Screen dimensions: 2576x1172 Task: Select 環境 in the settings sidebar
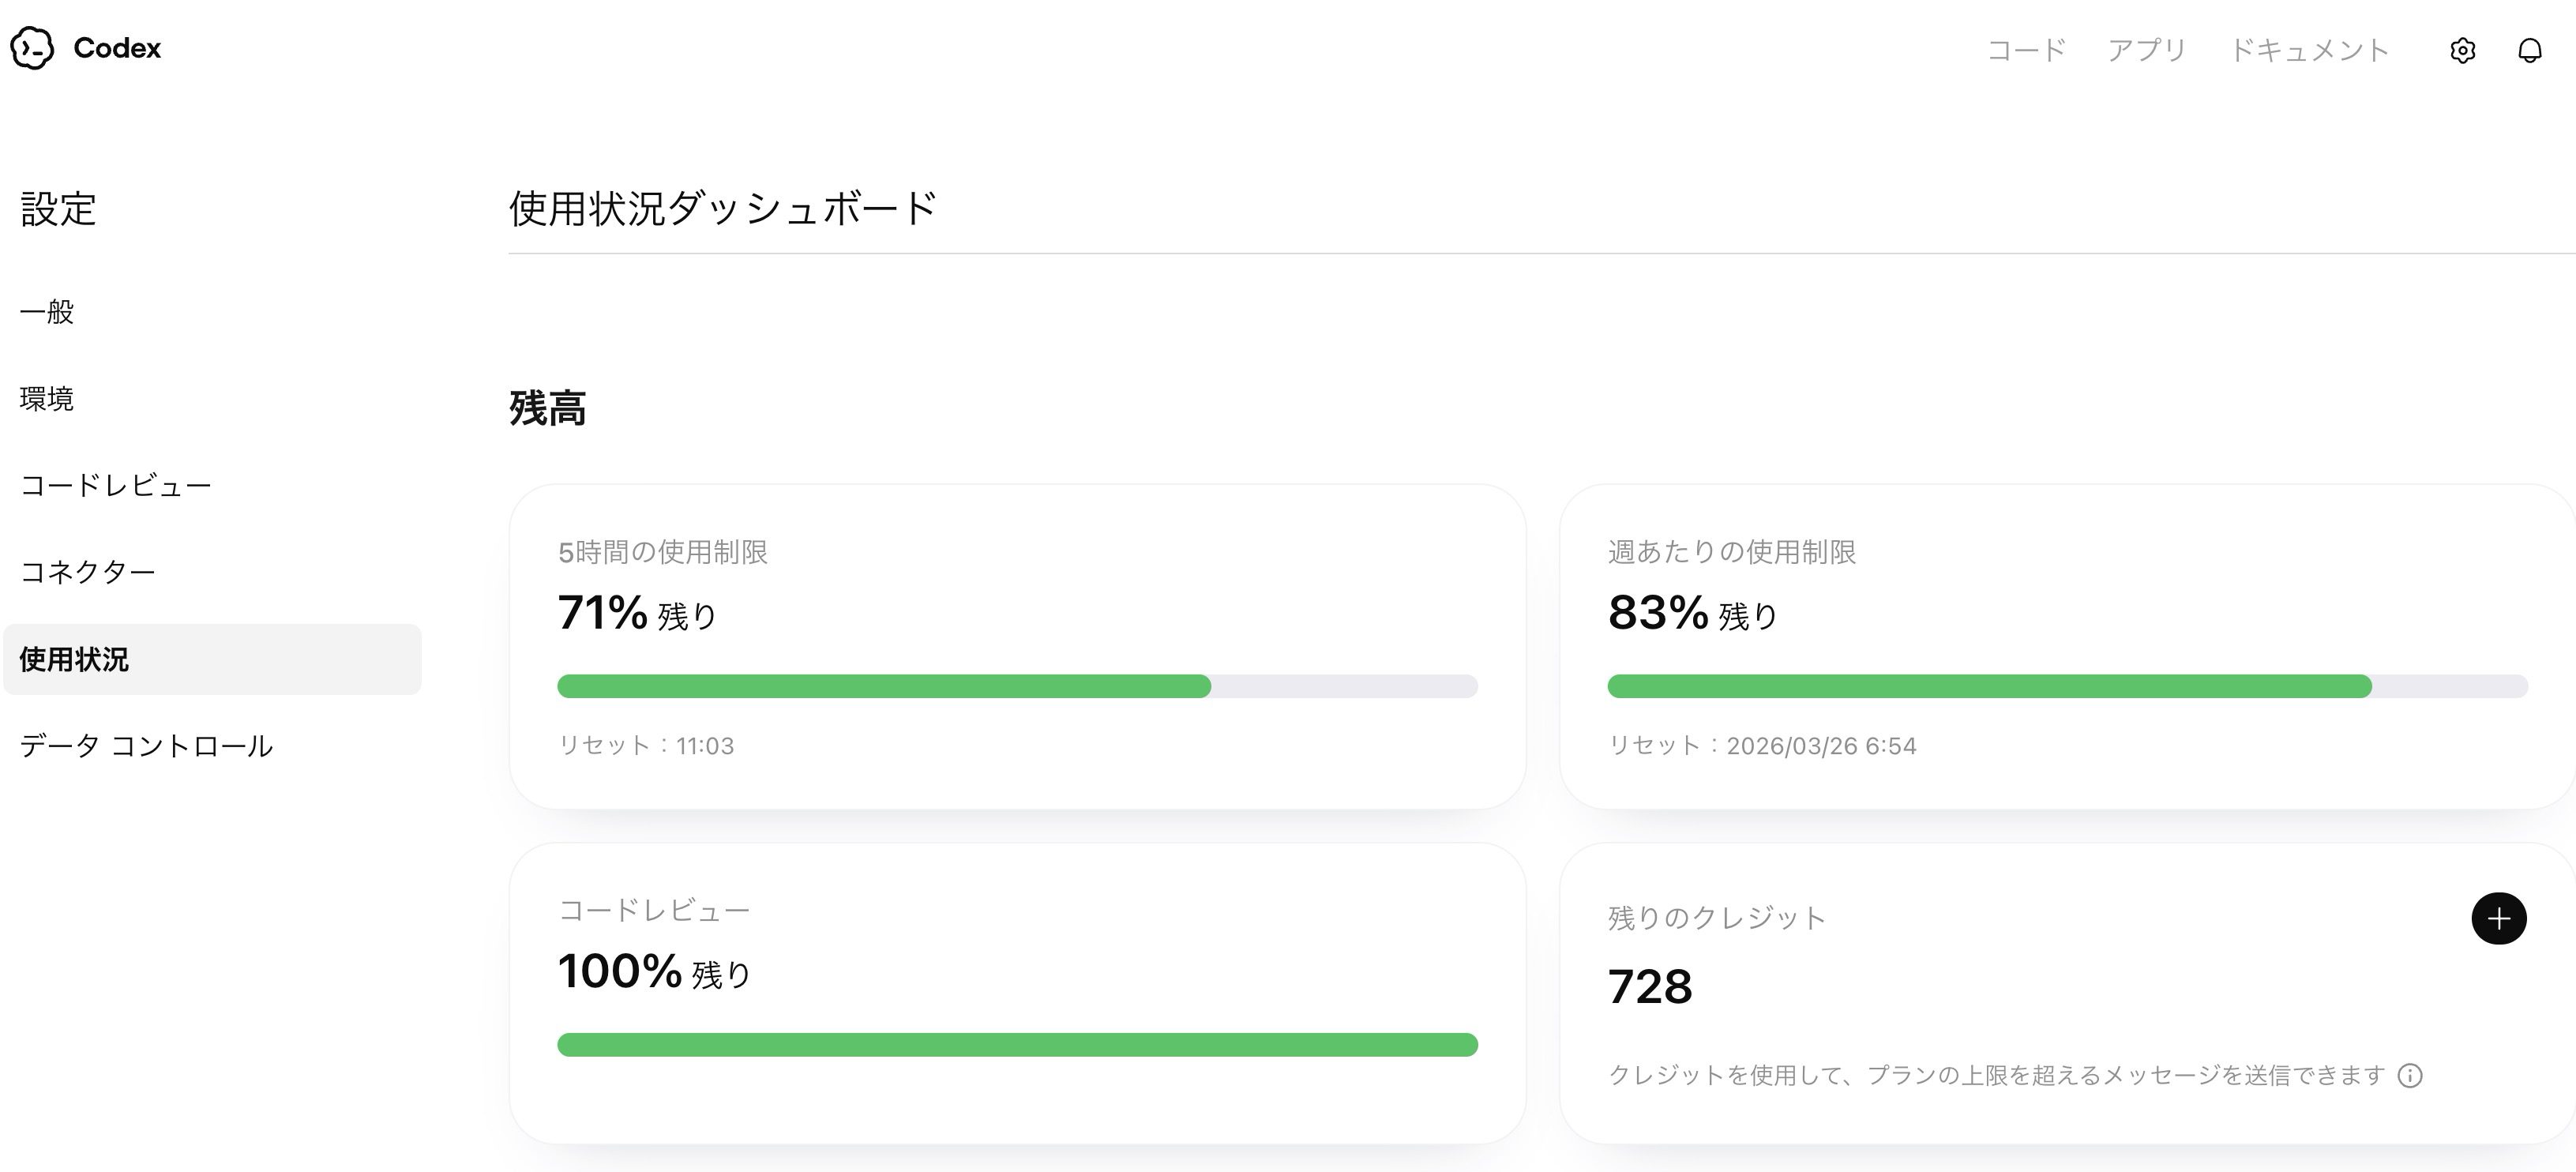pos(47,399)
